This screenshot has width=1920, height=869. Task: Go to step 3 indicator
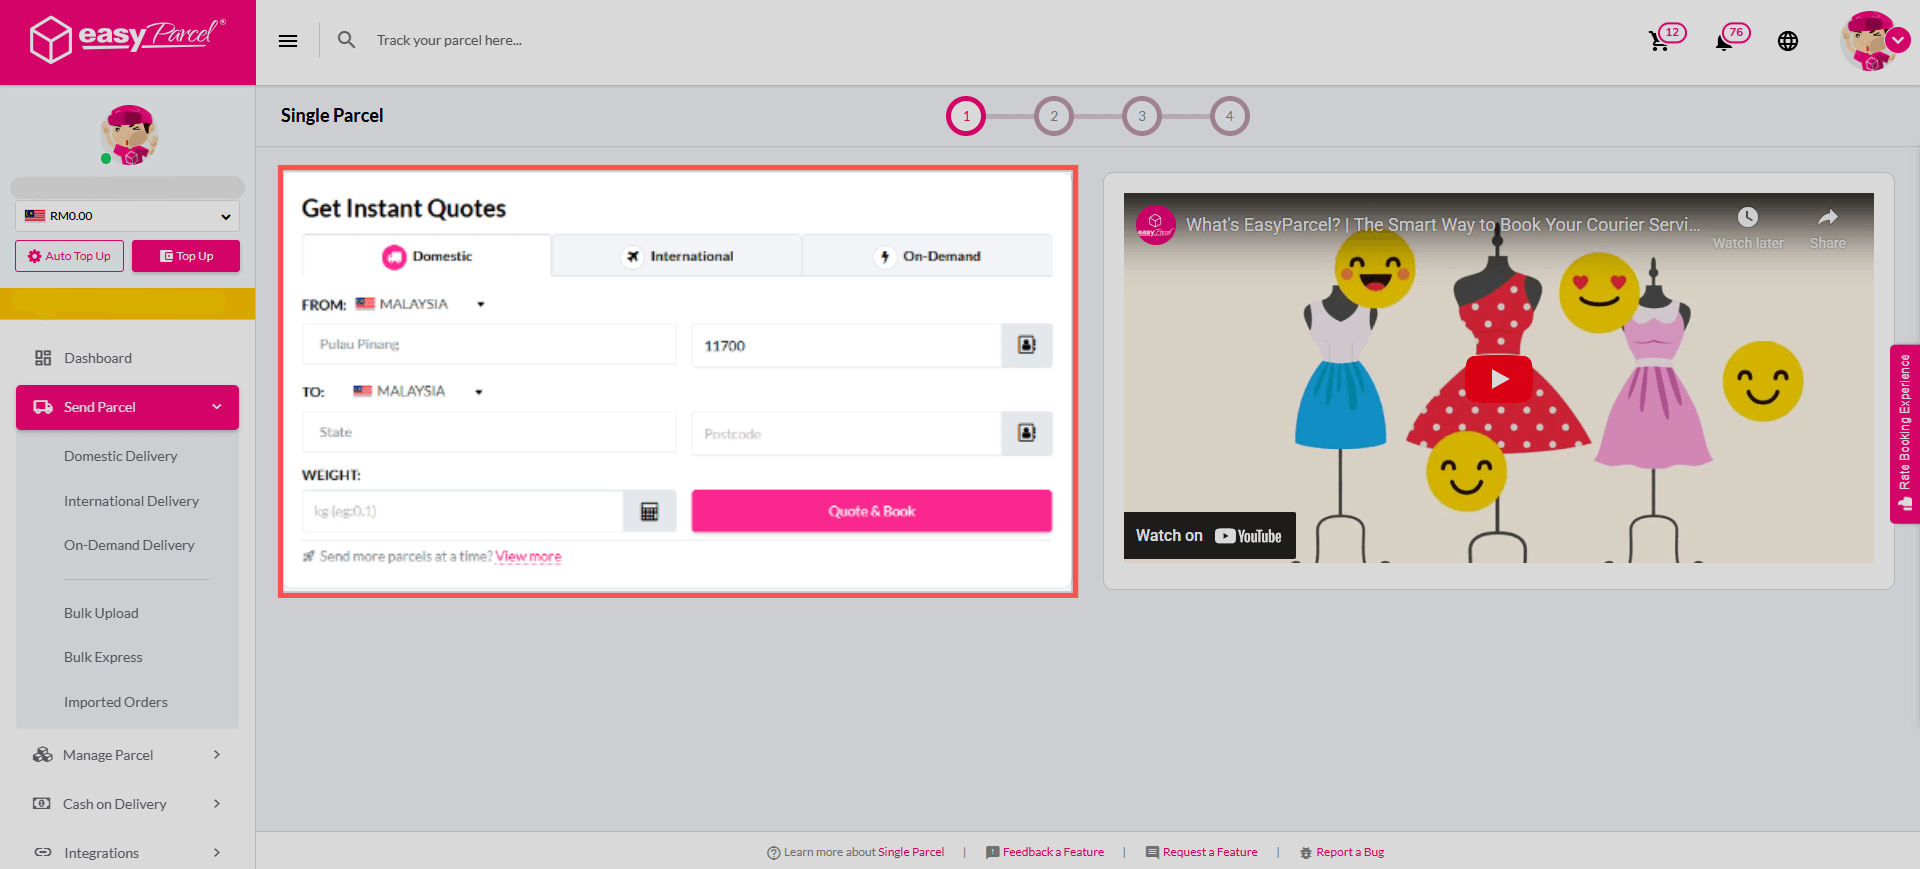tap(1142, 116)
